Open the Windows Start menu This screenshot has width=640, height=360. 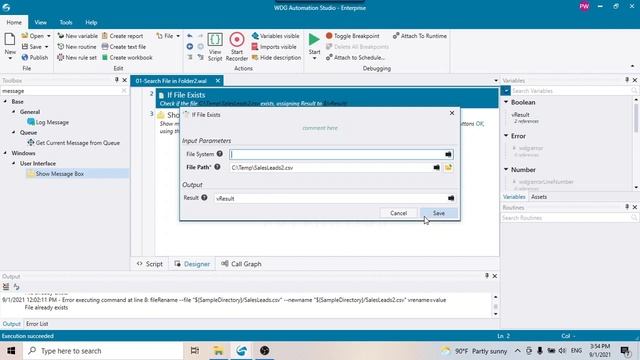point(11,351)
